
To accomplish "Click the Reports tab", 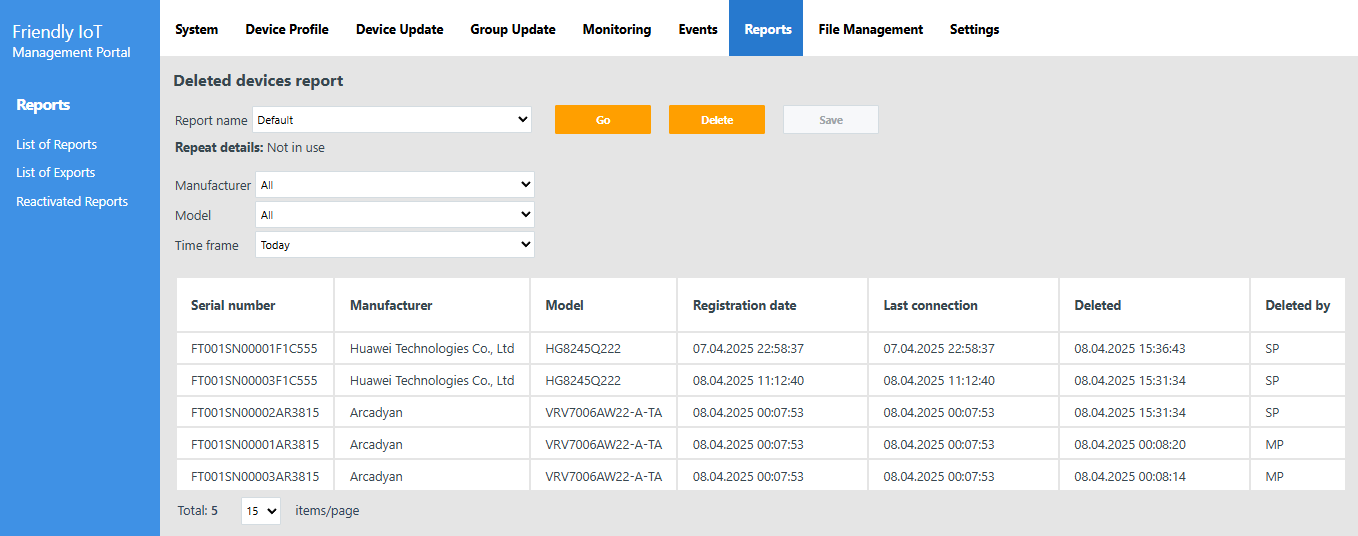I will 767,29.
